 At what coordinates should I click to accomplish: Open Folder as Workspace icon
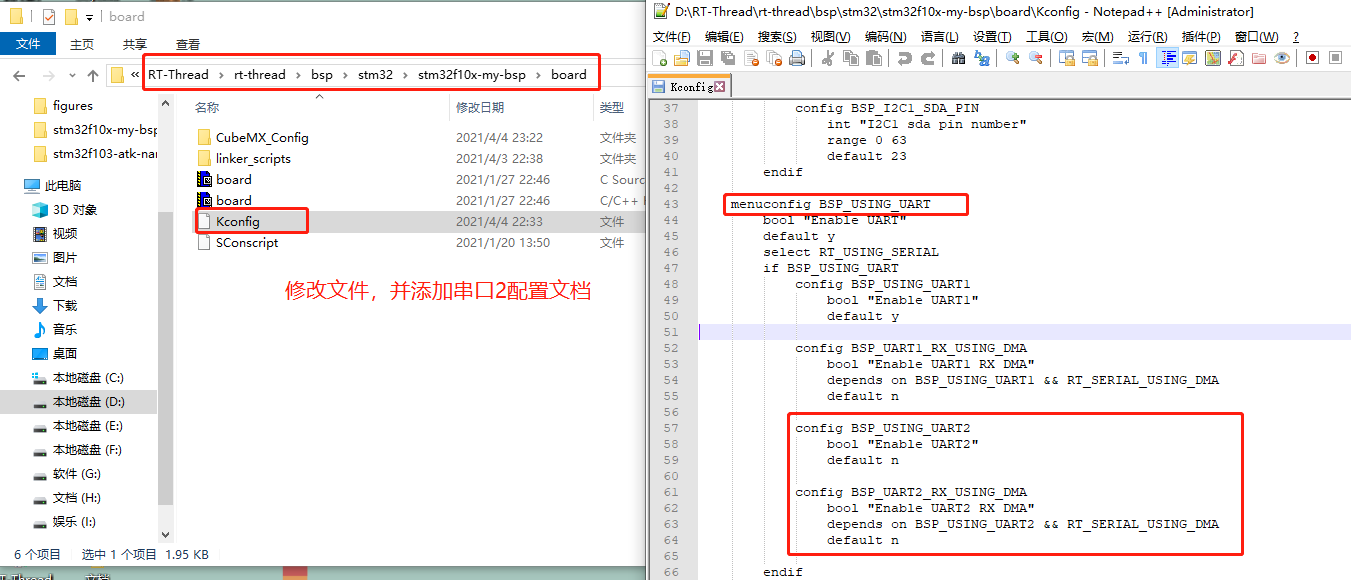(x=1259, y=59)
